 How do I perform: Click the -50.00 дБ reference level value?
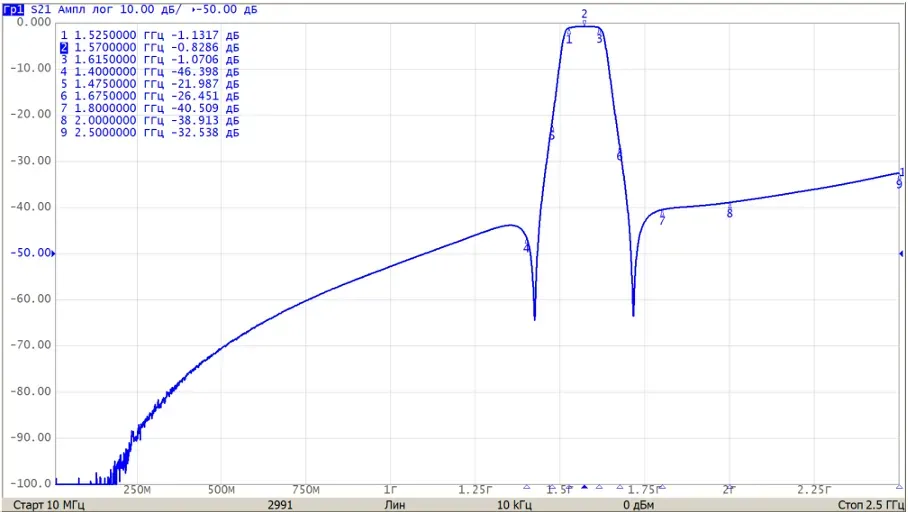point(227,9)
